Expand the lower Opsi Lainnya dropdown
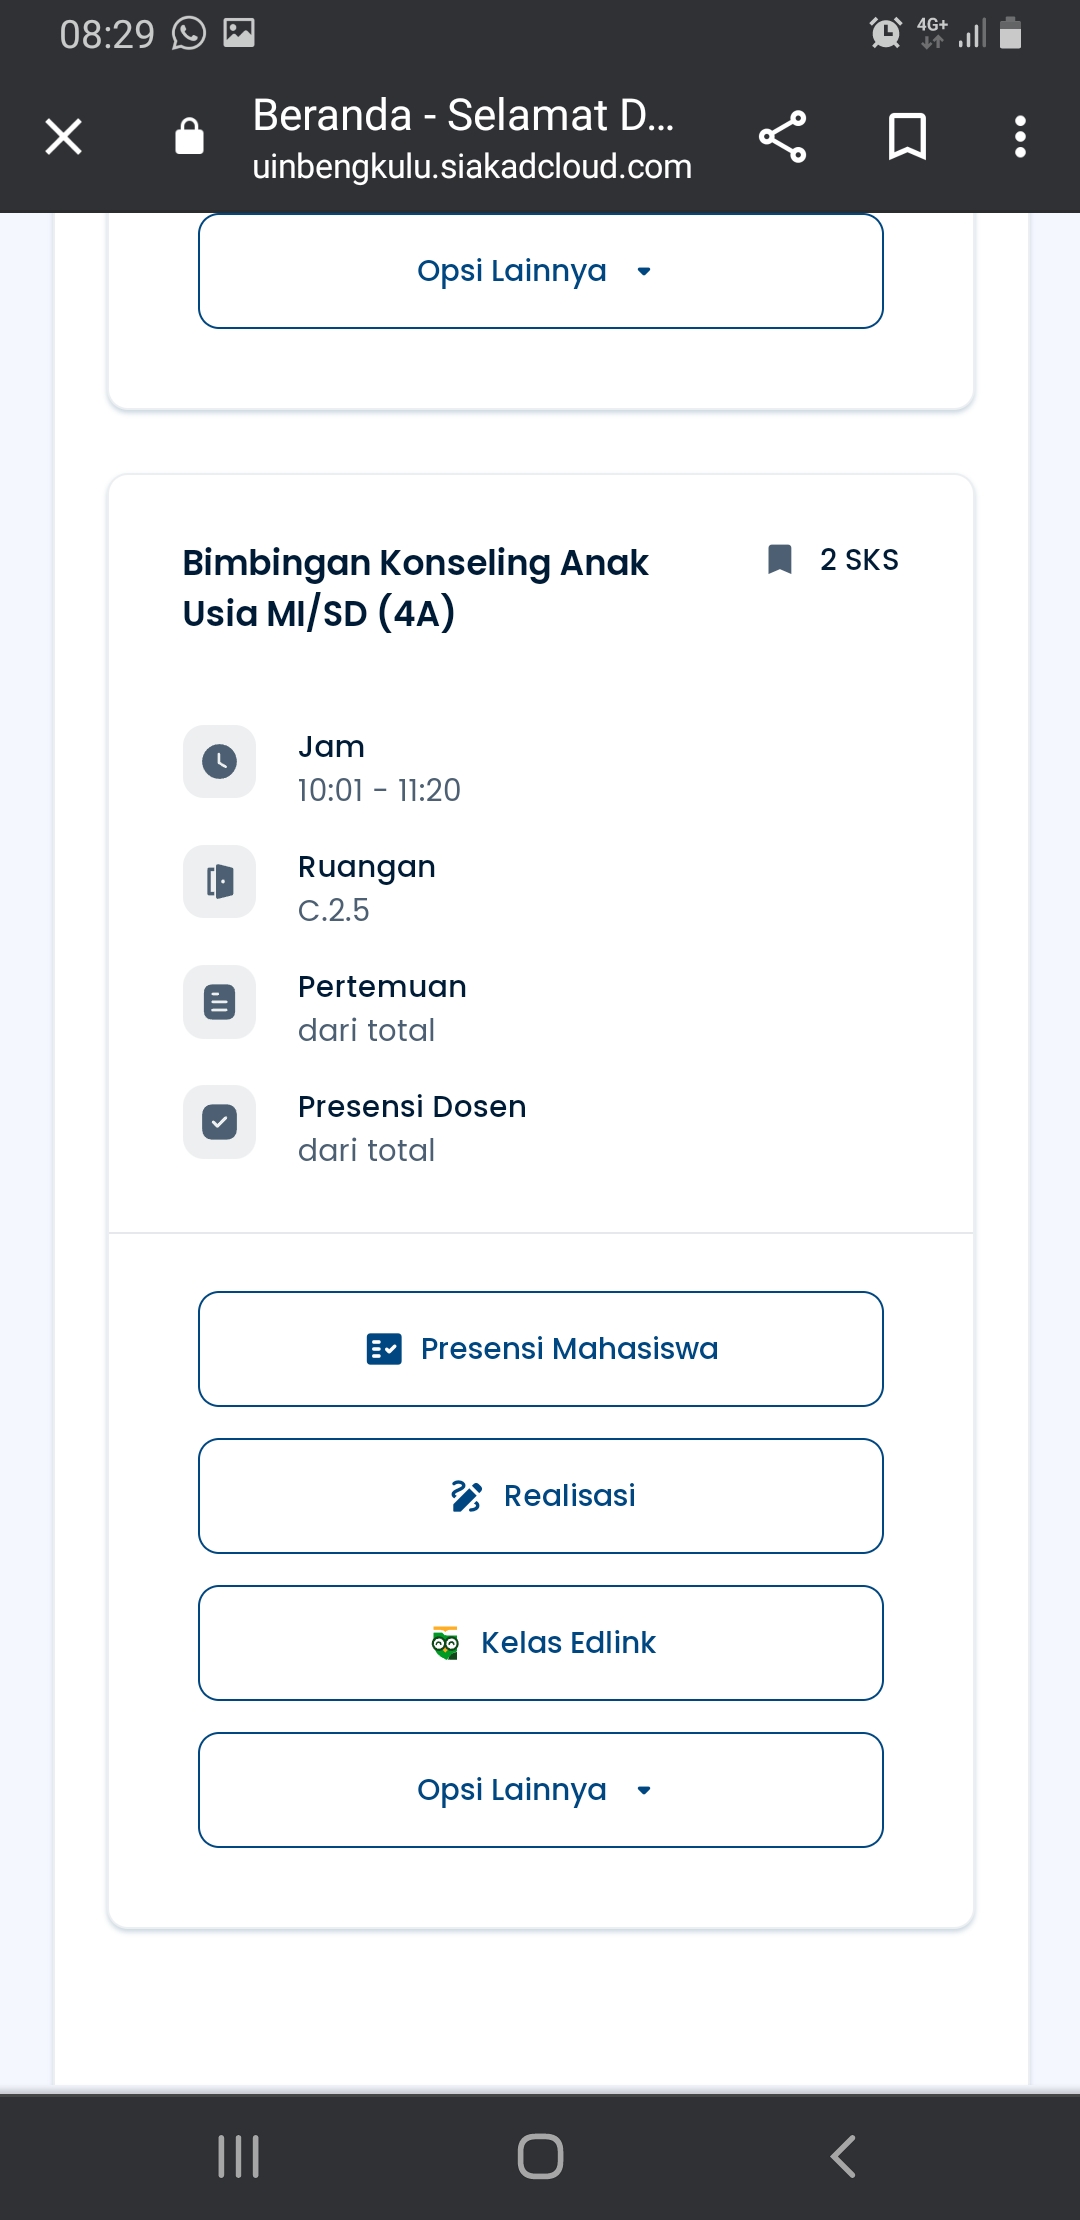The height and width of the screenshot is (2220, 1080). (x=540, y=1790)
